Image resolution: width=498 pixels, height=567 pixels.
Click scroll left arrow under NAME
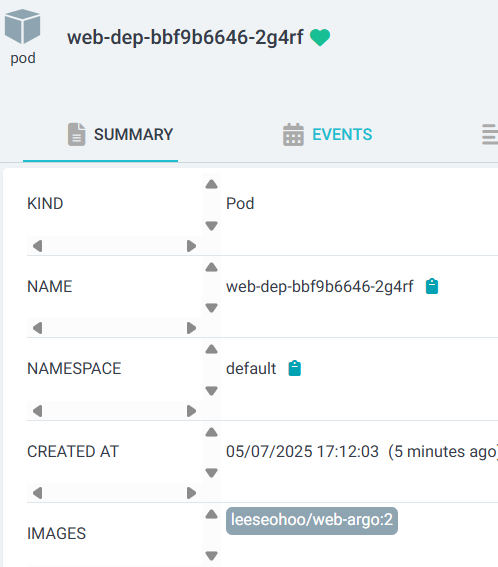(x=38, y=328)
